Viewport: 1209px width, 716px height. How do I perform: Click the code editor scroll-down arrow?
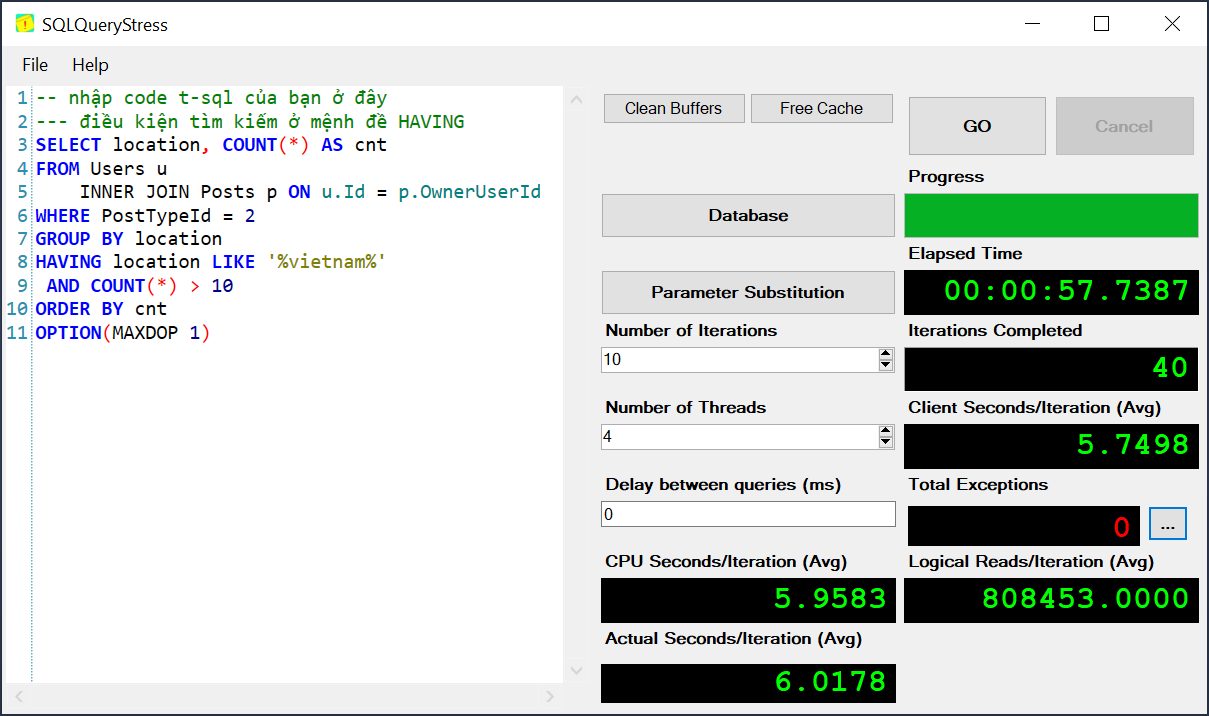tap(576, 670)
